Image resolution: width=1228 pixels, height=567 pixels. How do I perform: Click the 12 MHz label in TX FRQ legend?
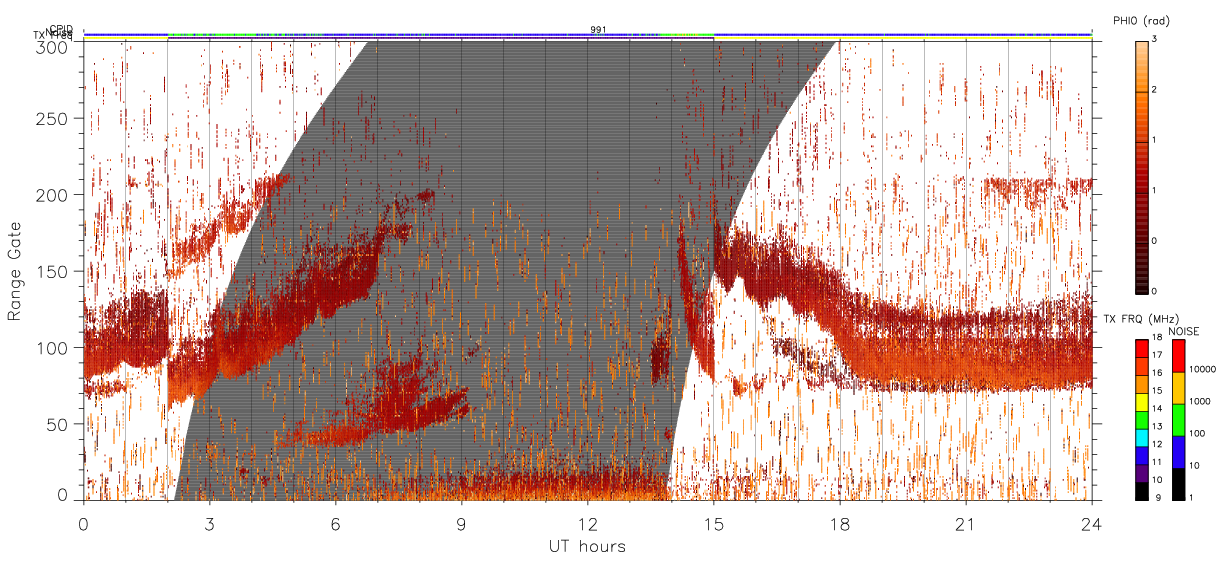[x=1157, y=444]
